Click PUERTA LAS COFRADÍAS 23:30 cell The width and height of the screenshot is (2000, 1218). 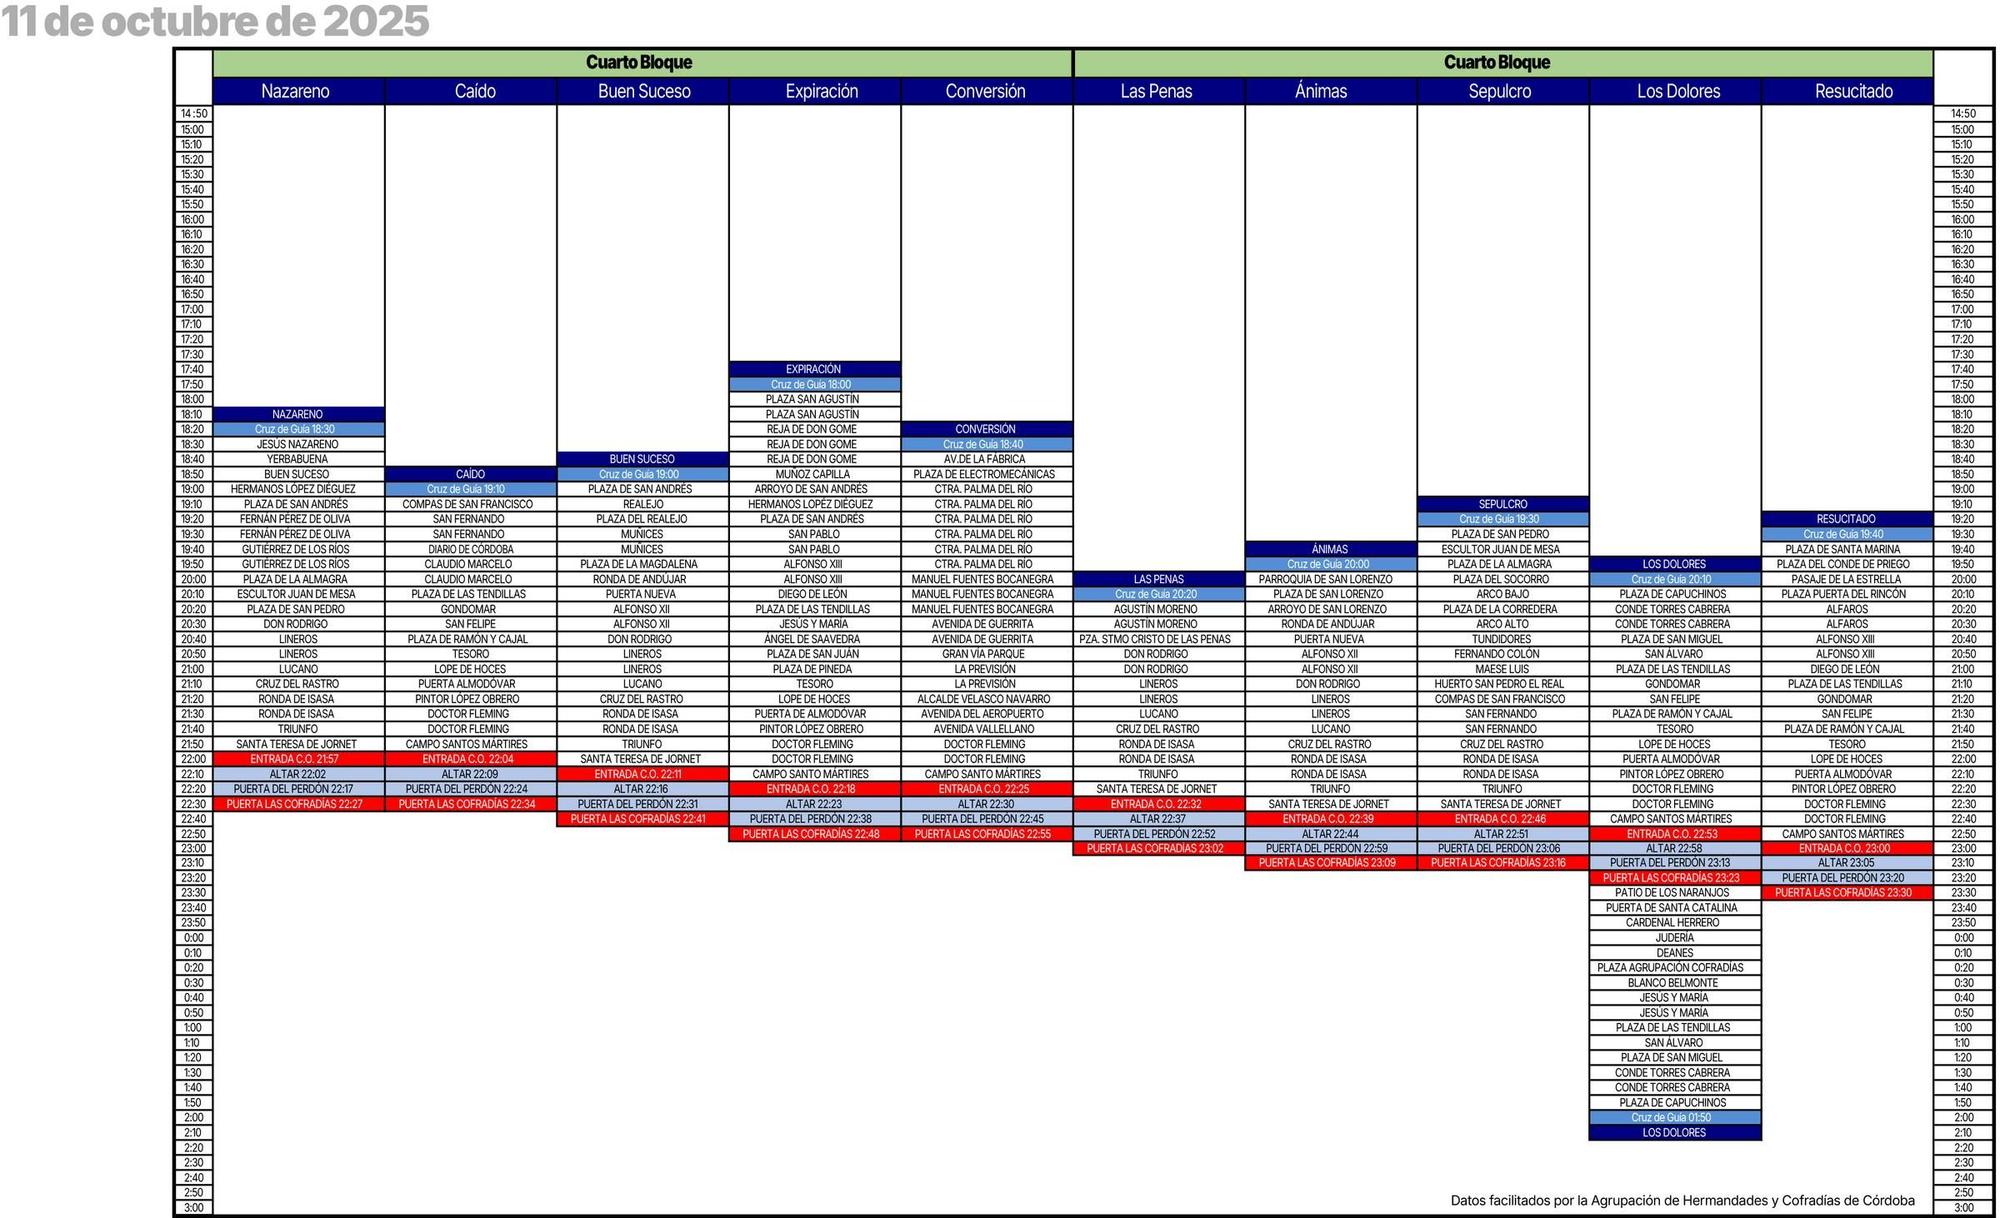click(x=1843, y=893)
